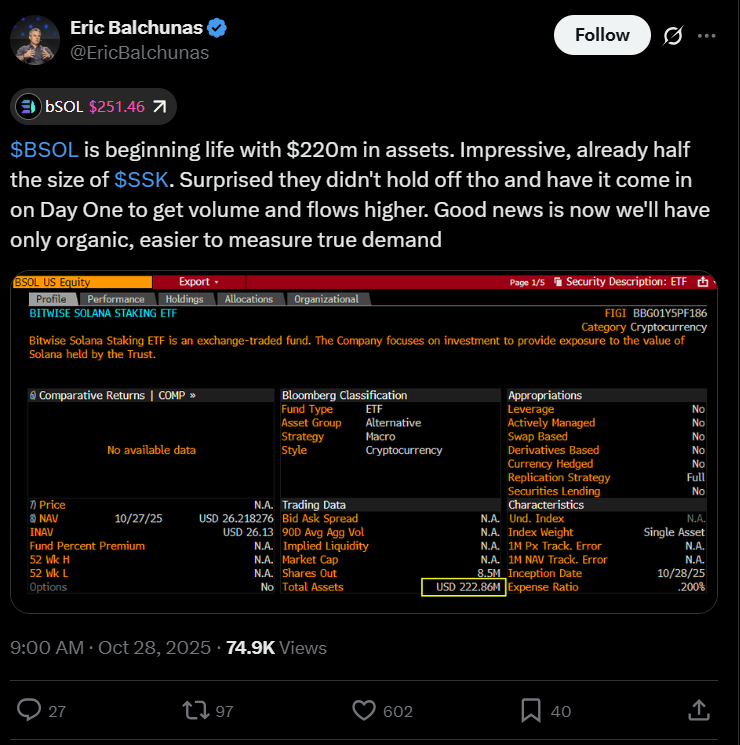Open the $BSOL cashtag link
The height and width of the screenshot is (745, 740).
[44, 150]
